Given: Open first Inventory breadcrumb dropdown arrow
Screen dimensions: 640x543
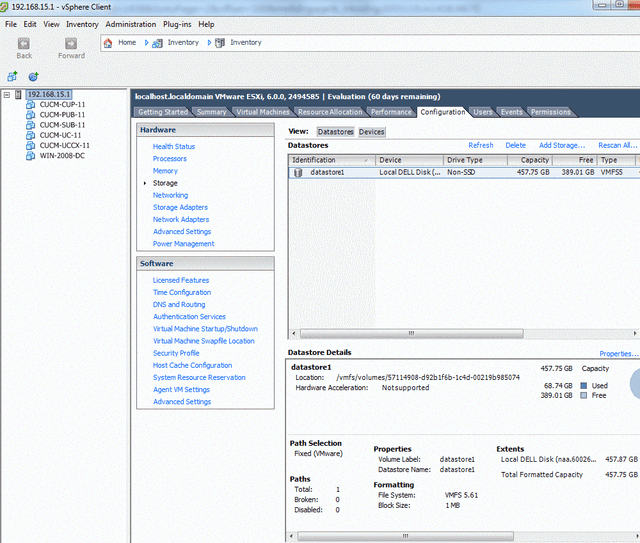Looking at the screenshot, I should tap(147, 43).
